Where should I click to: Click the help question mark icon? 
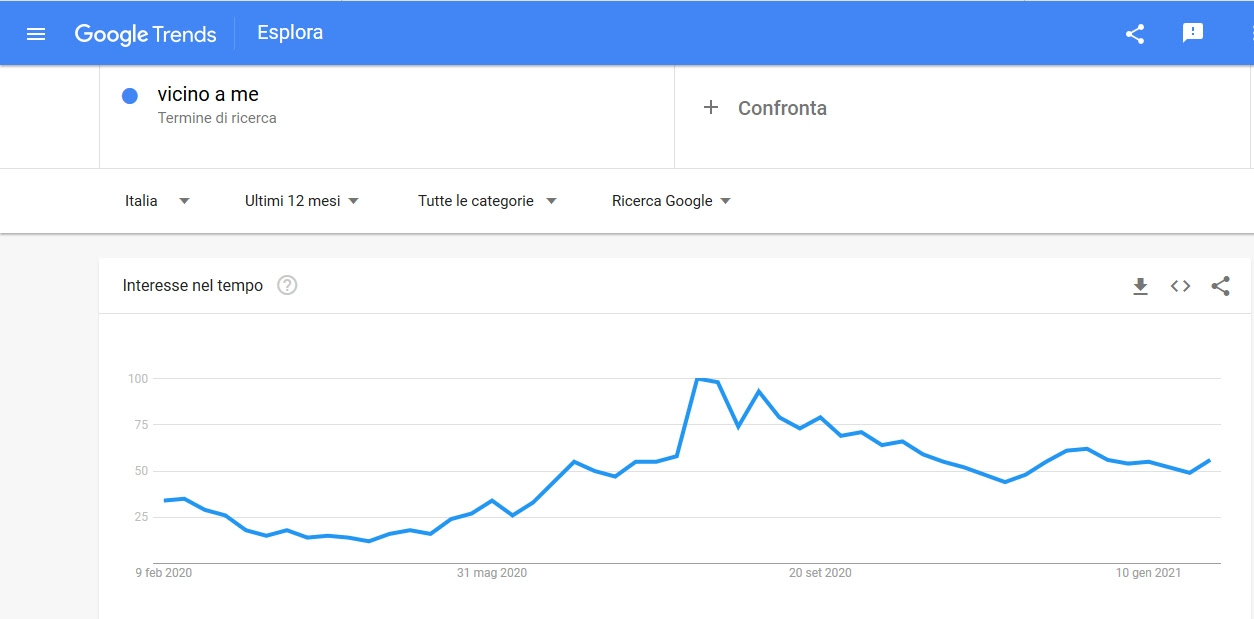coord(287,286)
